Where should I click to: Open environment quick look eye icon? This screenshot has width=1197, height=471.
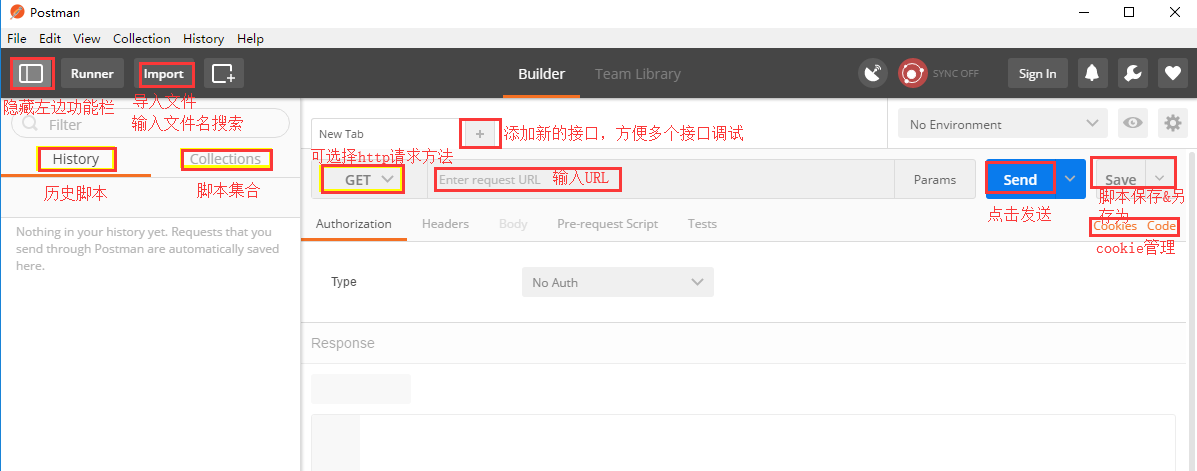tap(1133, 123)
